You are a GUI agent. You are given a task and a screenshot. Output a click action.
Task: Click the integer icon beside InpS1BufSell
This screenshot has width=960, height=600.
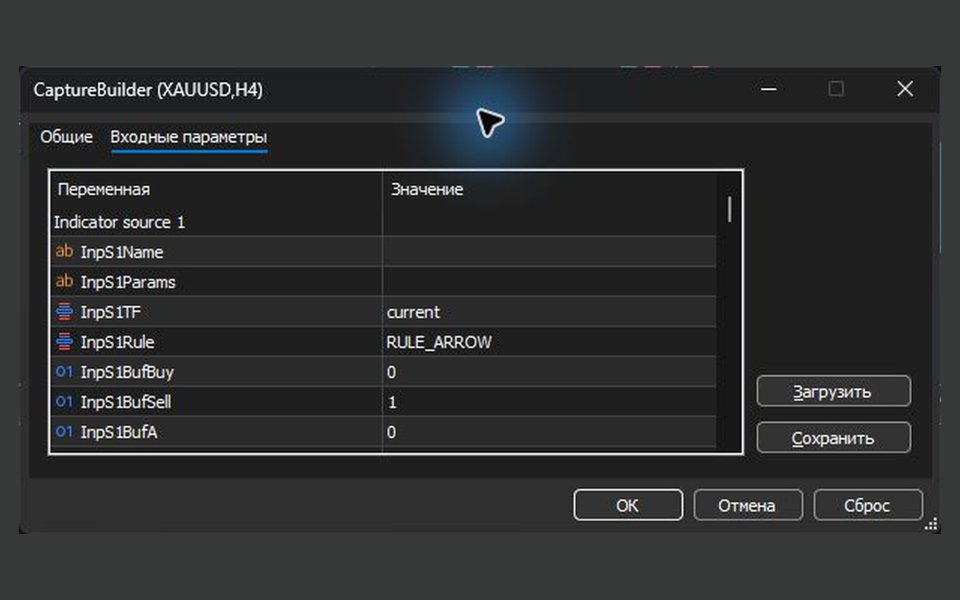[x=64, y=402]
